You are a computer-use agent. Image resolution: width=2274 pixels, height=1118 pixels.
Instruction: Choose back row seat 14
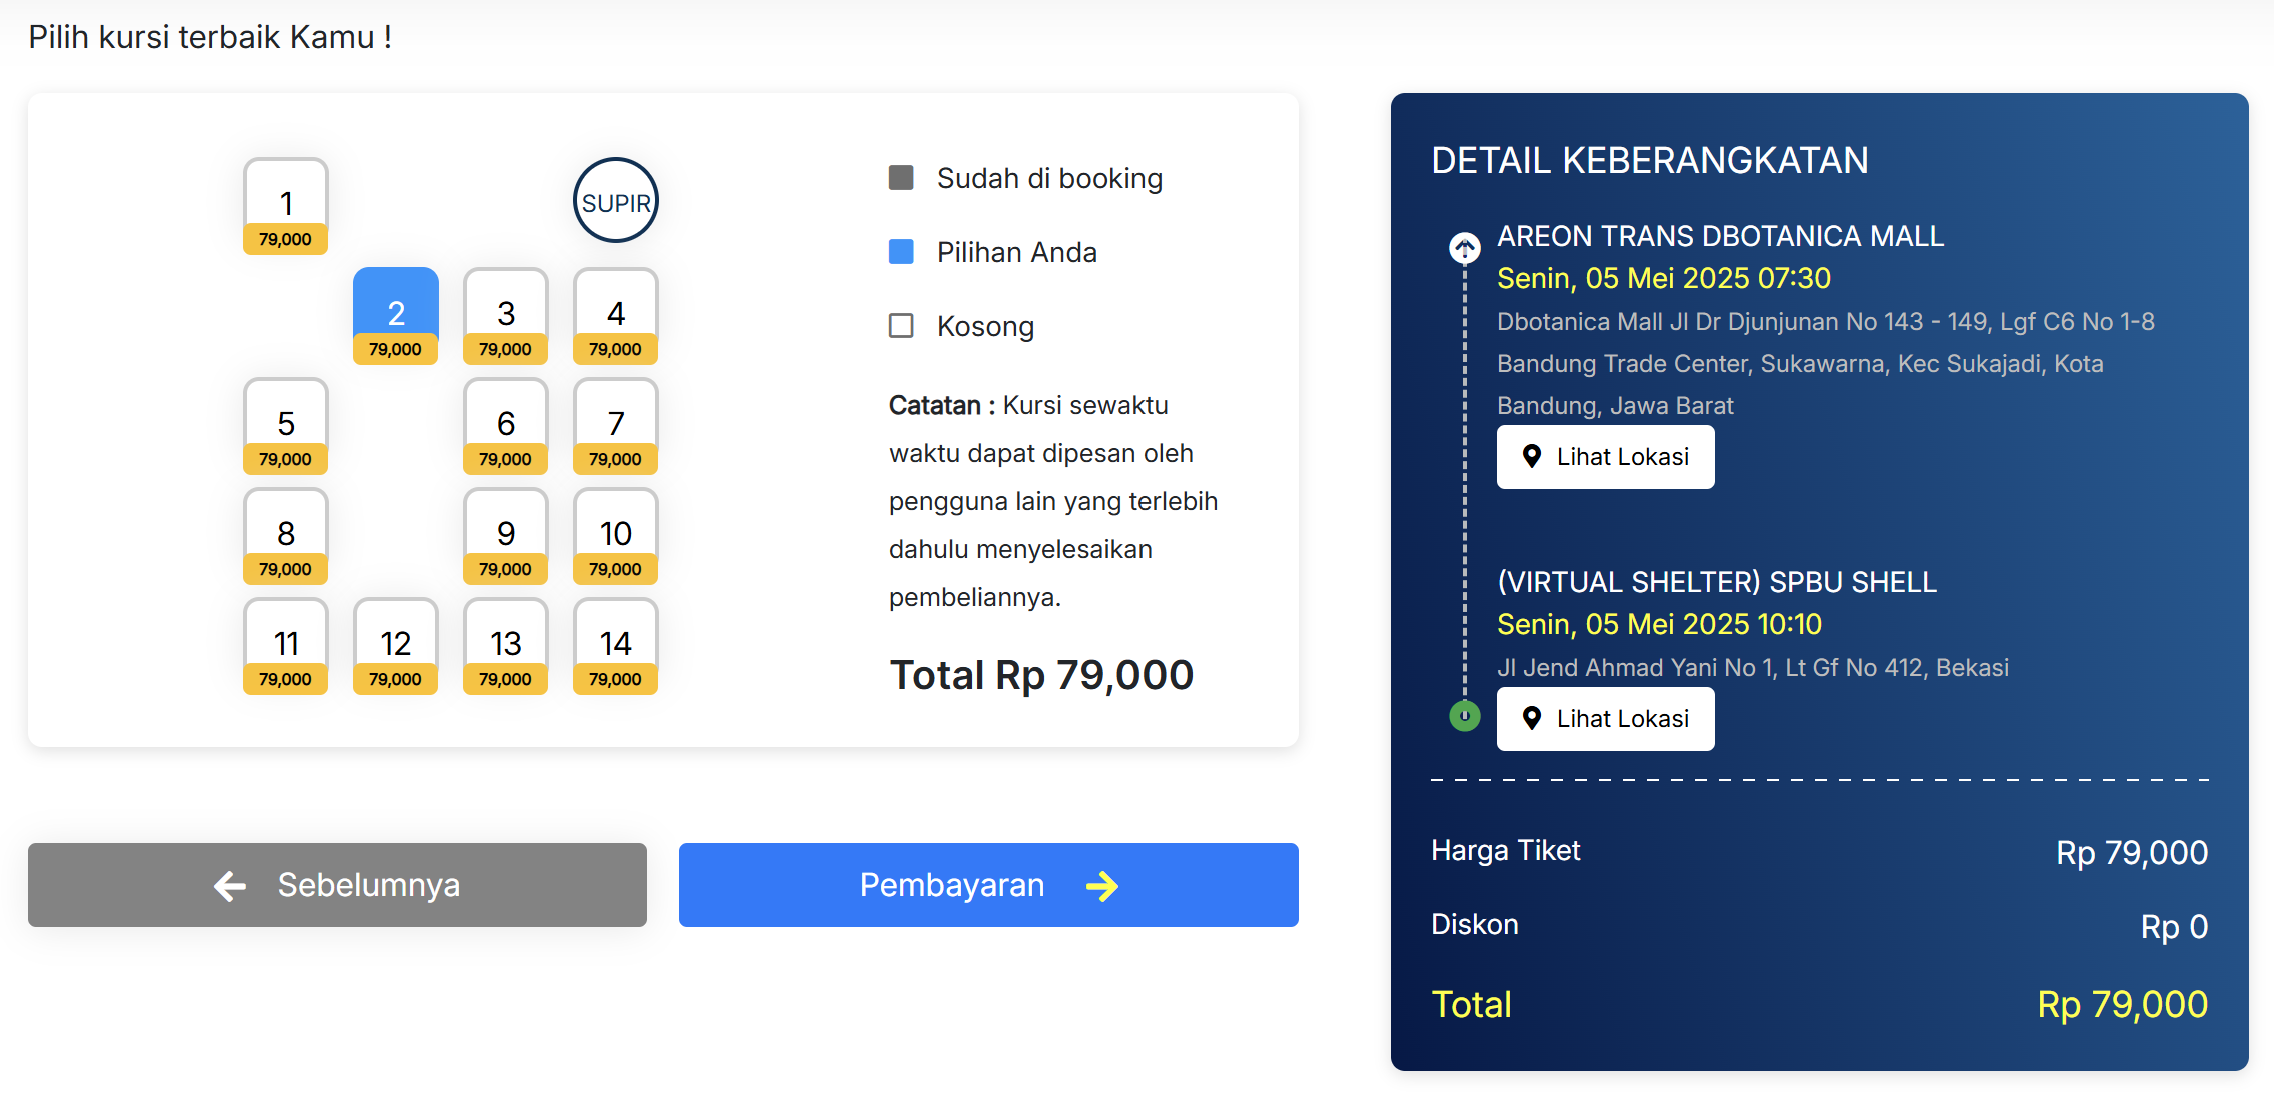[x=616, y=646]
